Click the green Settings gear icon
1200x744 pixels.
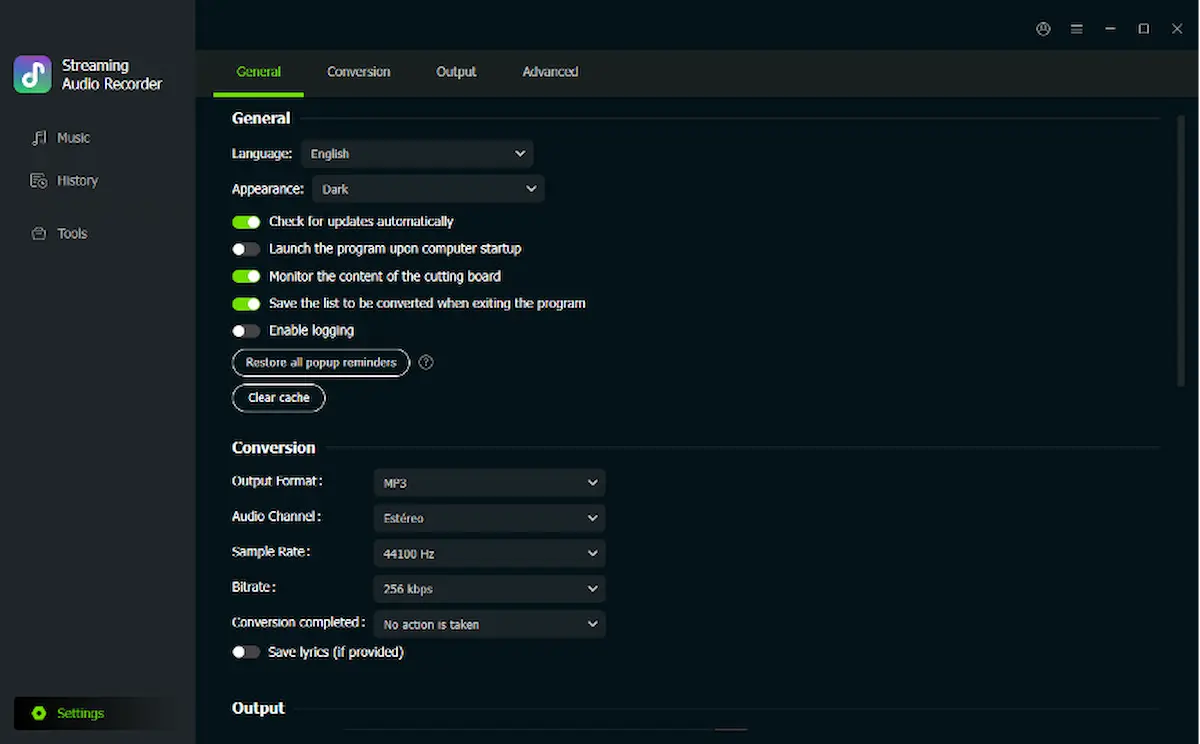(x=39, y=713)
